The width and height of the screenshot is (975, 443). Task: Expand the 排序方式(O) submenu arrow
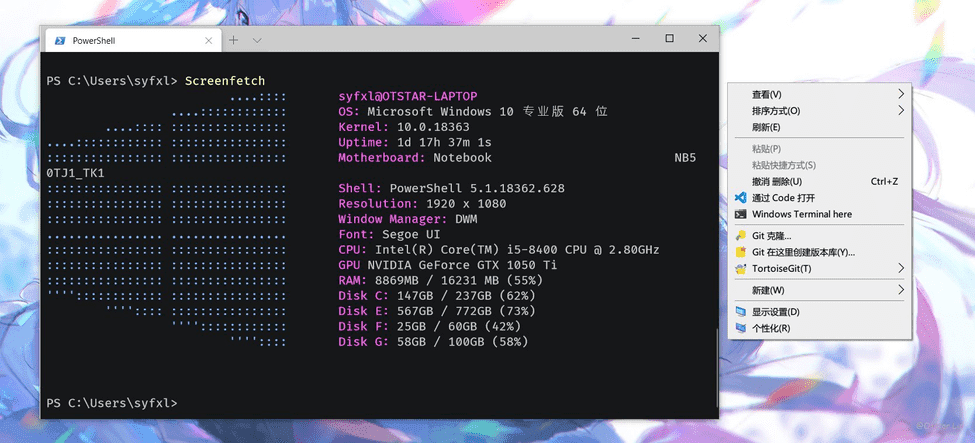[x=901, y=111]
